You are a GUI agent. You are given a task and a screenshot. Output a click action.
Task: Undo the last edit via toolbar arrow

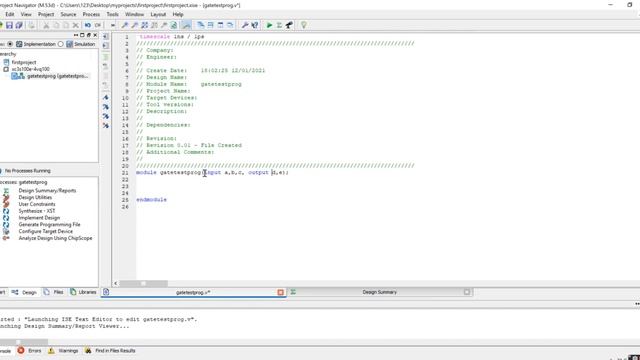[x=88, y=25]
